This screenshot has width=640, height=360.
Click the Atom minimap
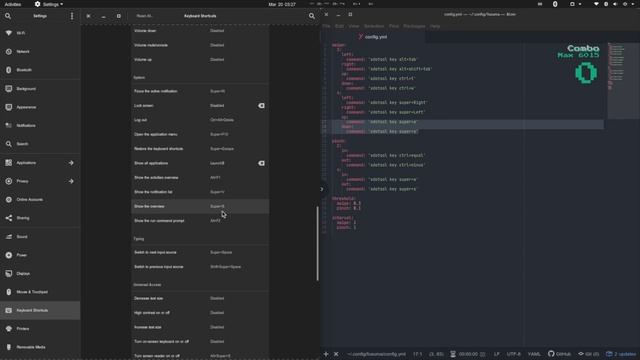[x=623, y=81]
